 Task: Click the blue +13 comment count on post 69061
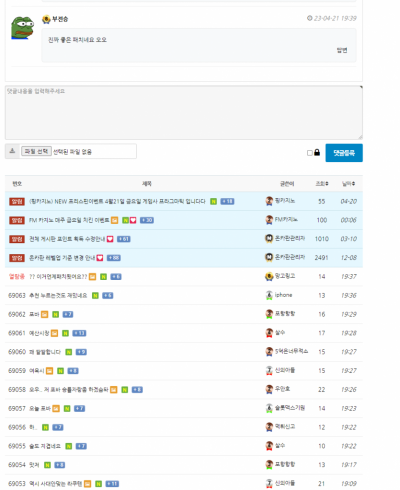pyautogui.click(x=79, y=333)
